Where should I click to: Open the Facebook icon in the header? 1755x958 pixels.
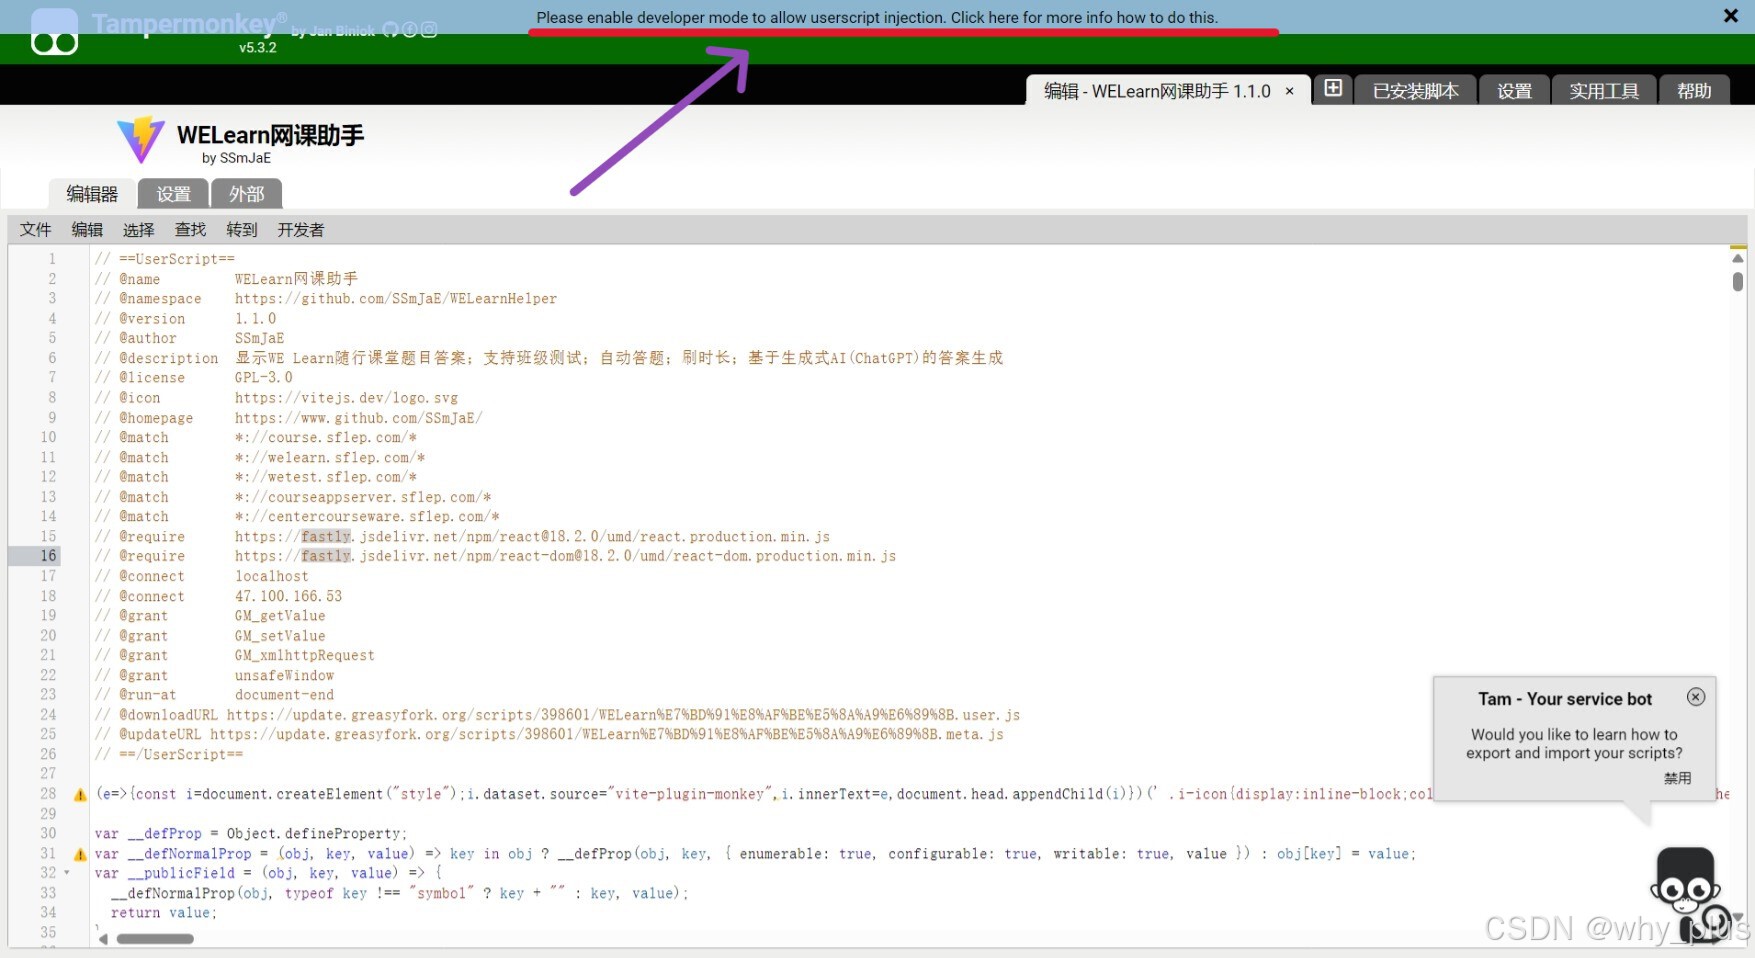410,30
